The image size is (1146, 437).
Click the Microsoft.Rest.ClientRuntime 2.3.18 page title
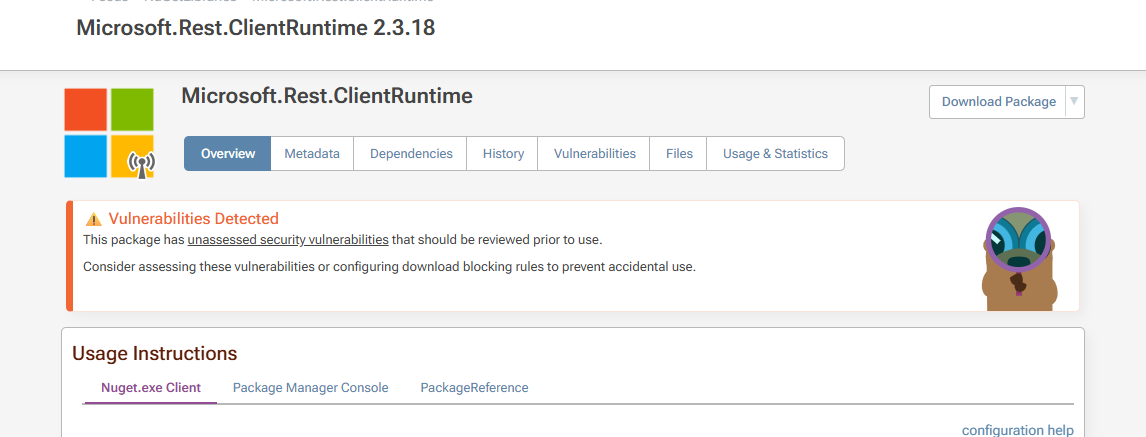(256, 28)
